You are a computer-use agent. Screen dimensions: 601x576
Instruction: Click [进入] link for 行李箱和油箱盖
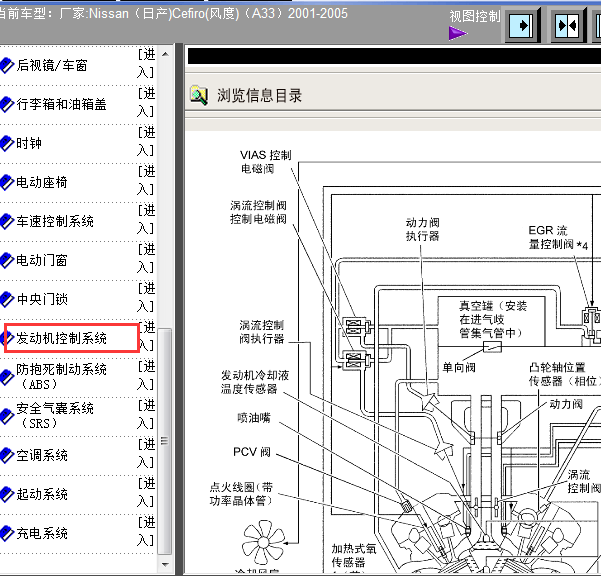[x=146, y=102]
